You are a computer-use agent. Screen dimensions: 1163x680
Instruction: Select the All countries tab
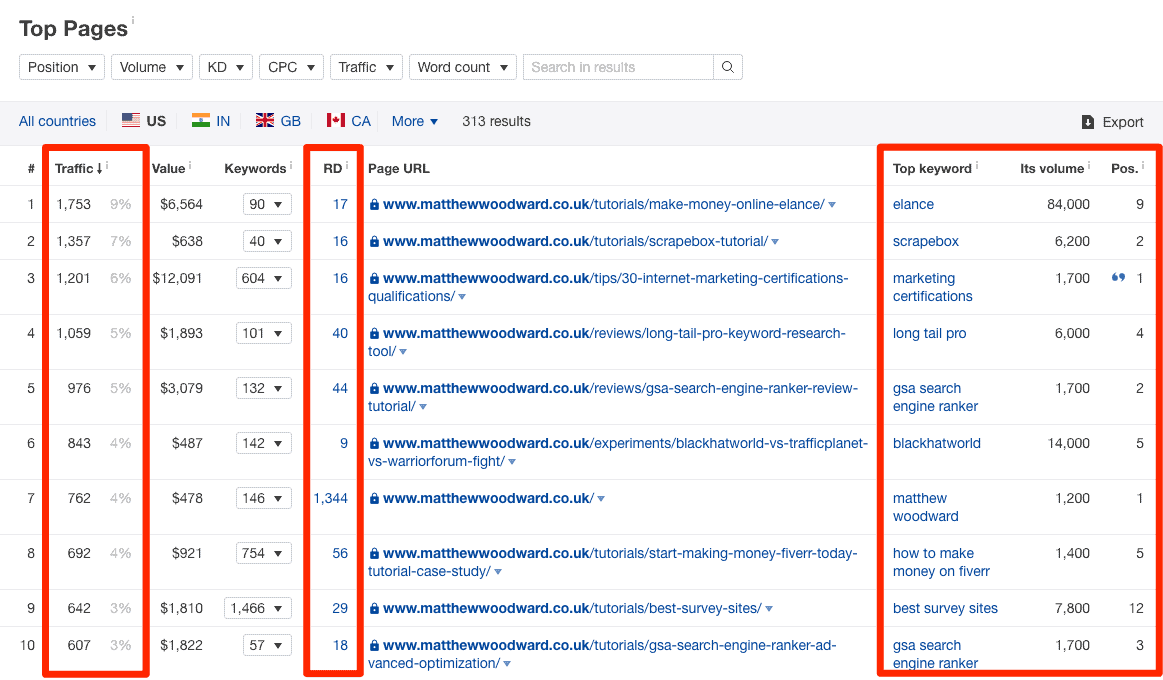(57, 122)
